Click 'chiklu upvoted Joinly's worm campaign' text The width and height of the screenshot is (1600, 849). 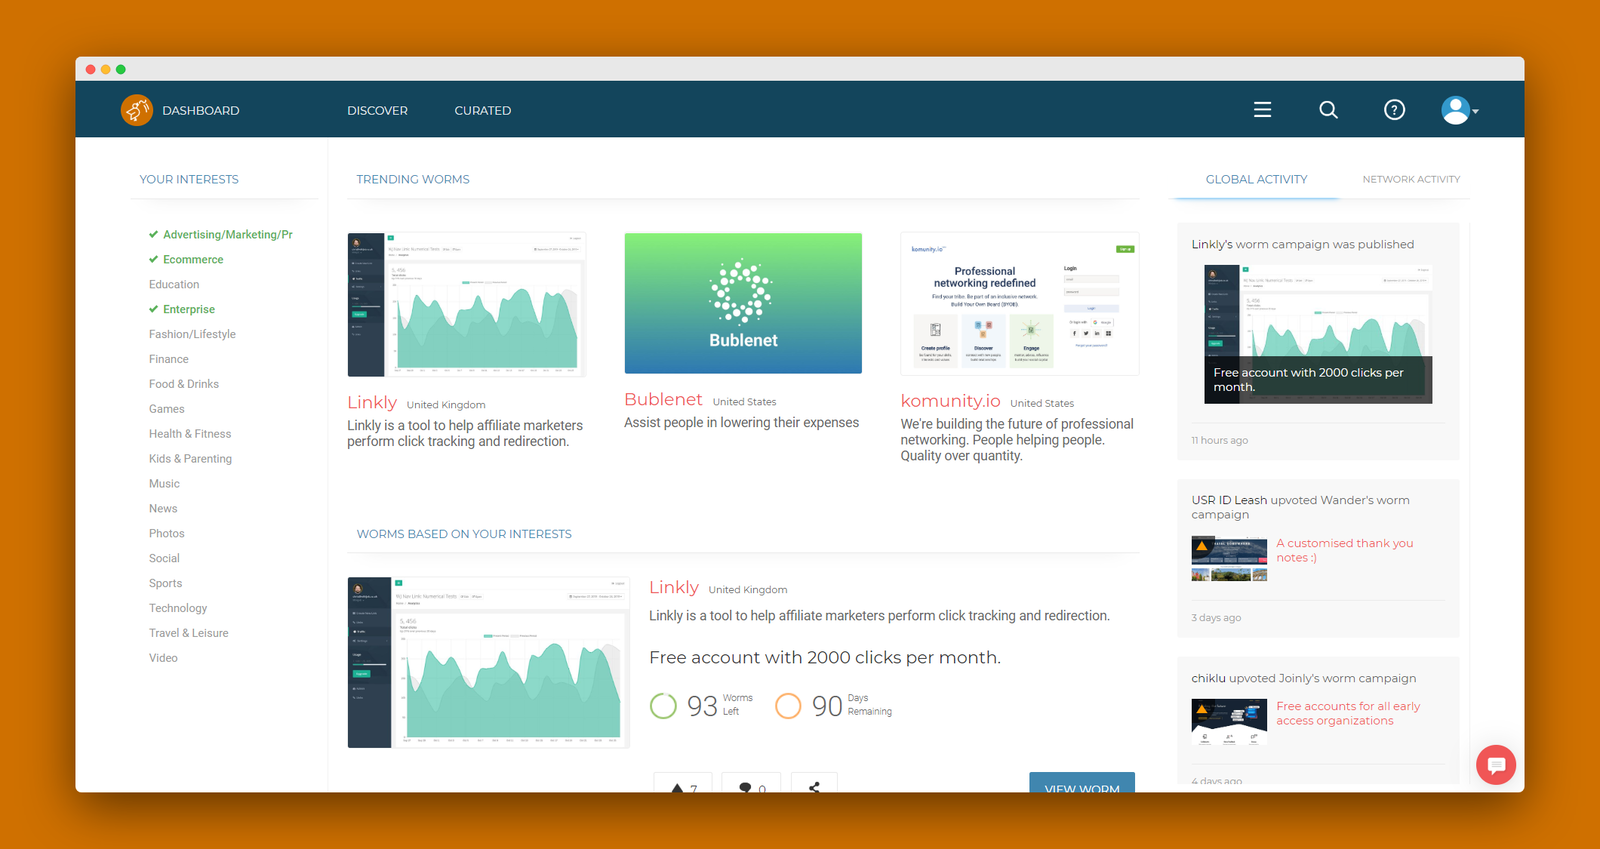(x=1303, y=679)
